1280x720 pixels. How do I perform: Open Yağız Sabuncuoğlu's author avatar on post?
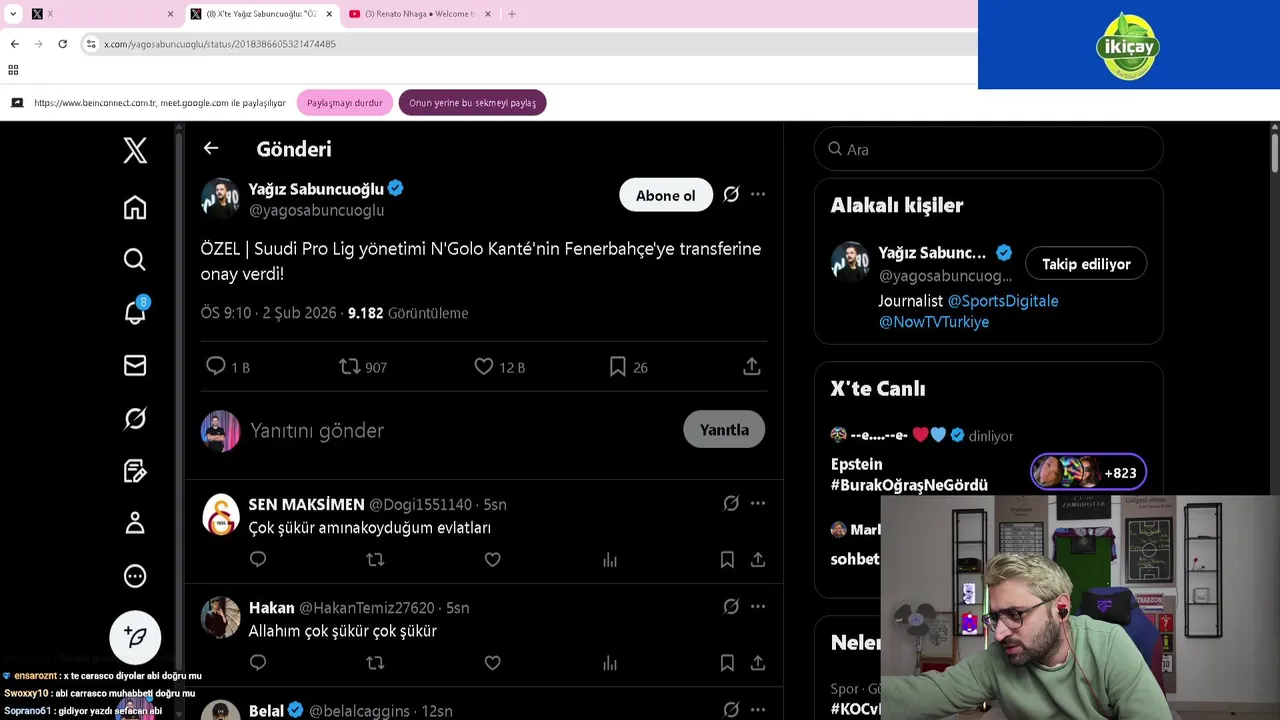220,198
